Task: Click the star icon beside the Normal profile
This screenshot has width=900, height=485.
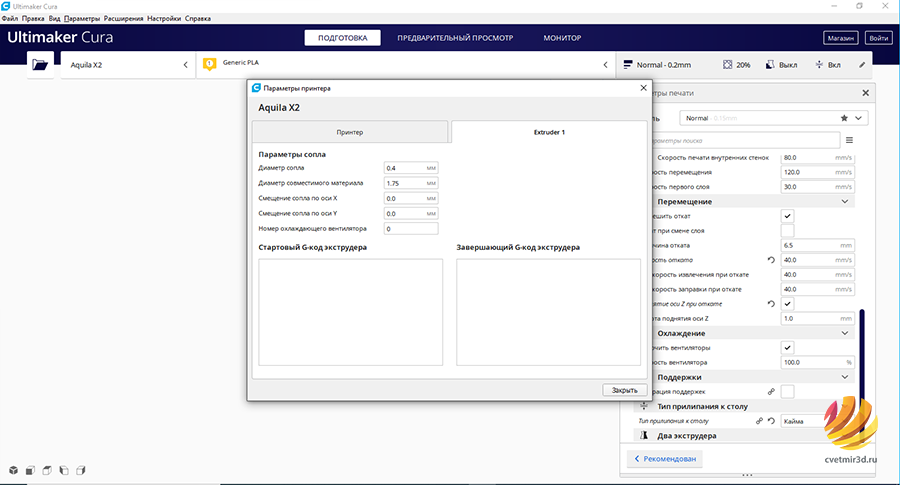Action: pos(844,118)
